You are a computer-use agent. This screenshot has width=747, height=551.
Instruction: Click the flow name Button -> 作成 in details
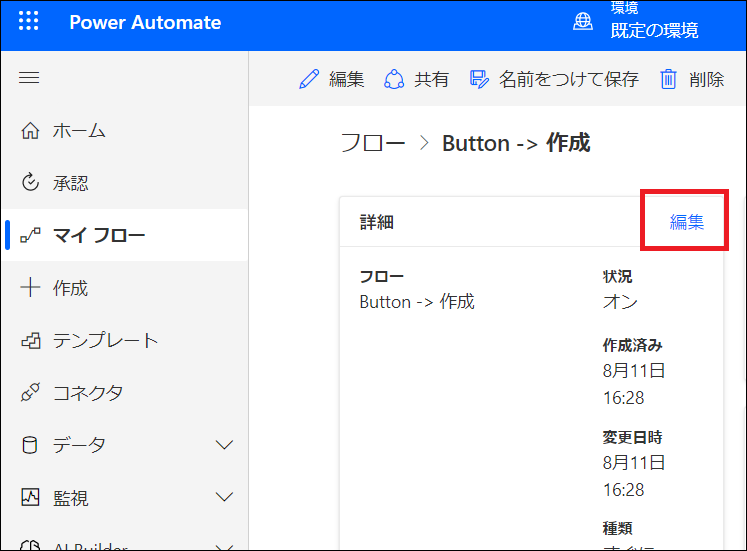[x=417, y=301]
